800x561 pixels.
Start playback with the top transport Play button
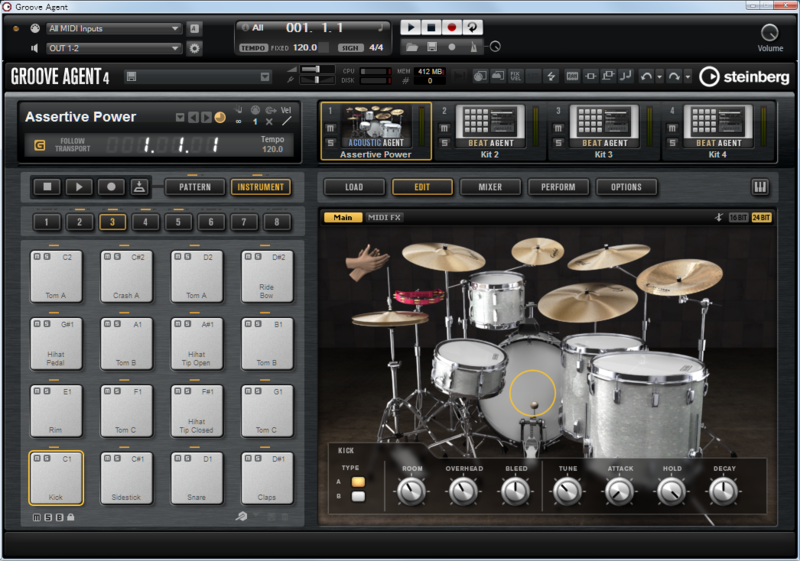coord(411,28)
